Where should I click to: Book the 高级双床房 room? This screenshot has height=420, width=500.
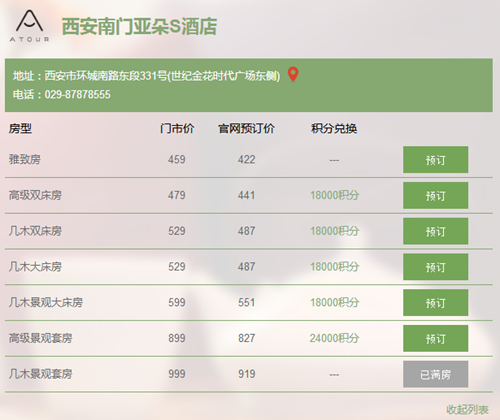point(435,195)
